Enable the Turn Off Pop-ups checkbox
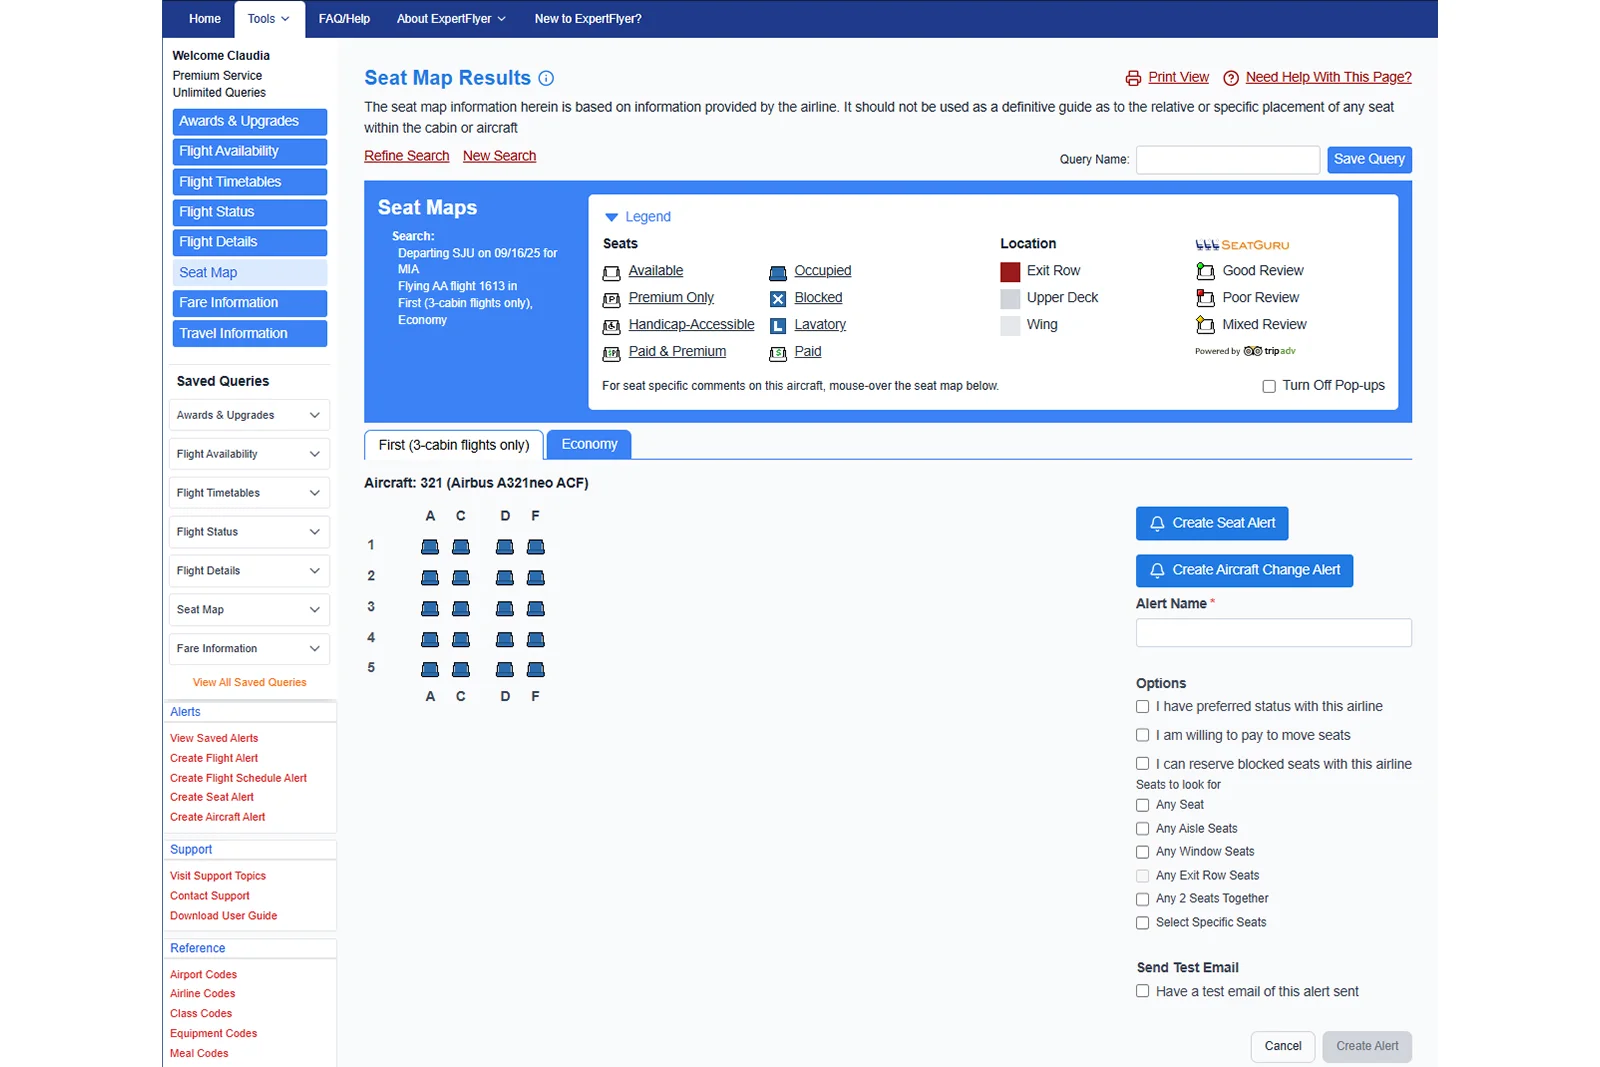1600x1067 pixels. pyautogui.click(x=1269, y=386)
